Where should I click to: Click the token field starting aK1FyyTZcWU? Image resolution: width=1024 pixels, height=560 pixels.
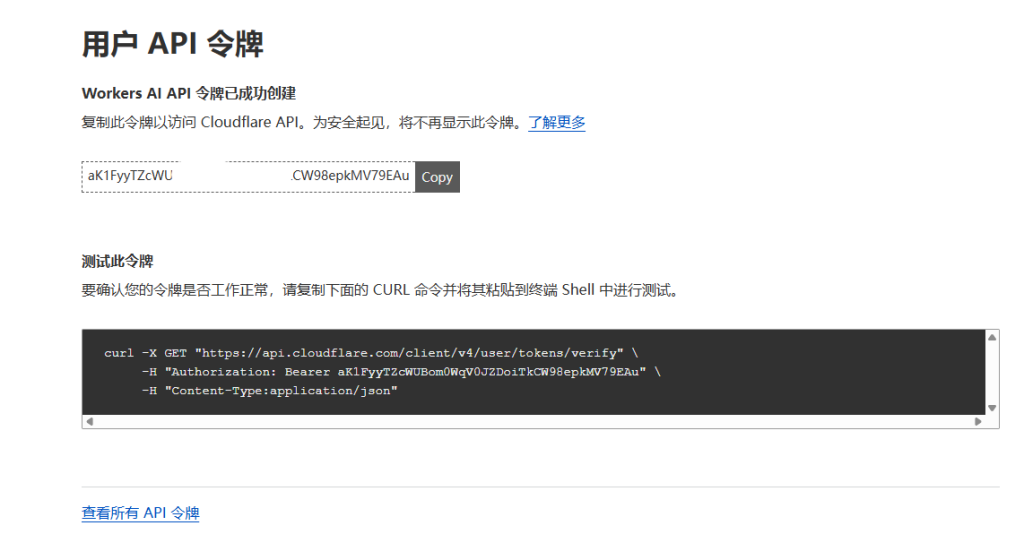[248, 177]
